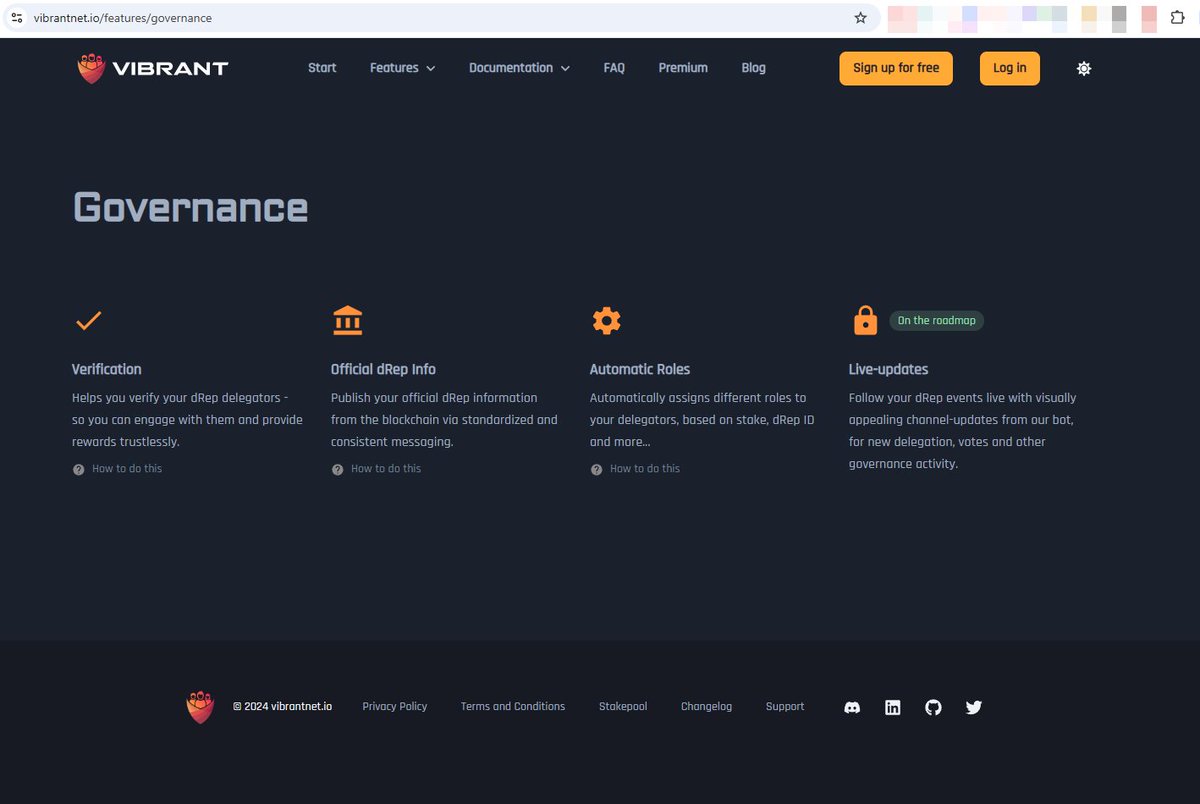Viewport: 1200px width, 804px height.
Task: Click the Governance page heading
Action: click(x=190, y=207)
